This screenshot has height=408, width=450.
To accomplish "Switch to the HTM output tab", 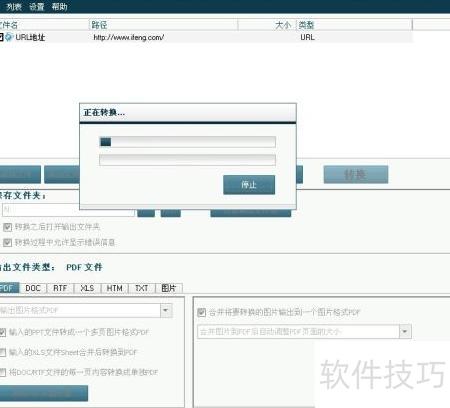I will coord(115,288).
